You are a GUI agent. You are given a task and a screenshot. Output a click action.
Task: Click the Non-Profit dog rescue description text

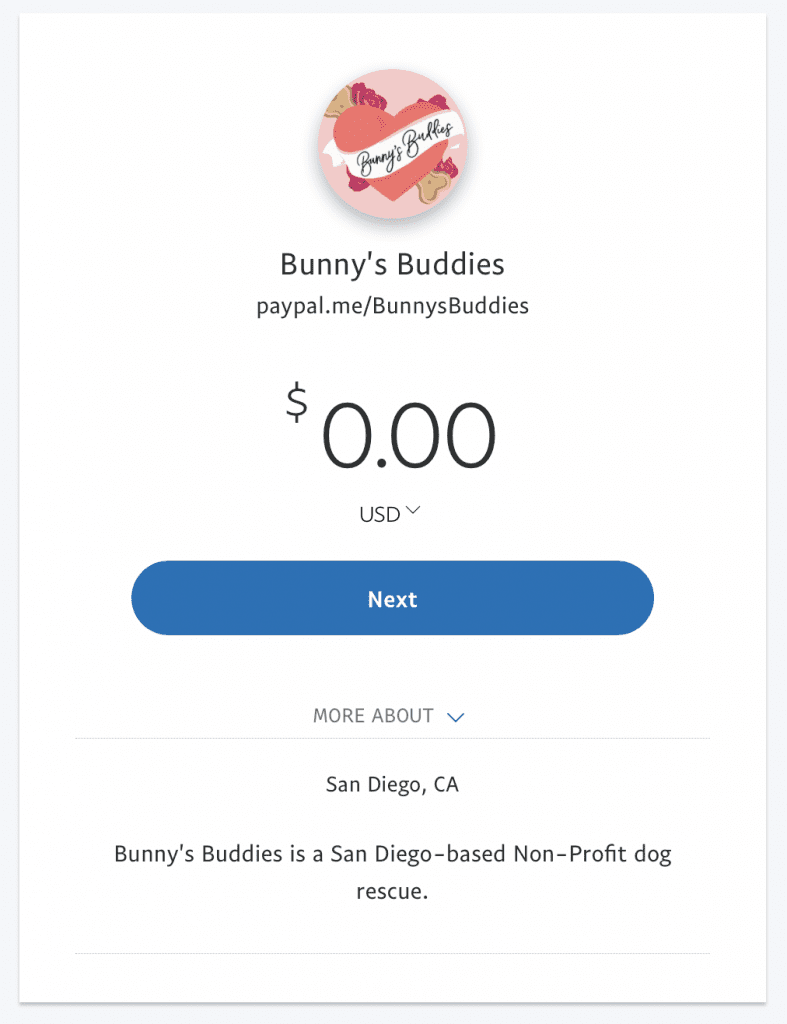pos(393,872)
